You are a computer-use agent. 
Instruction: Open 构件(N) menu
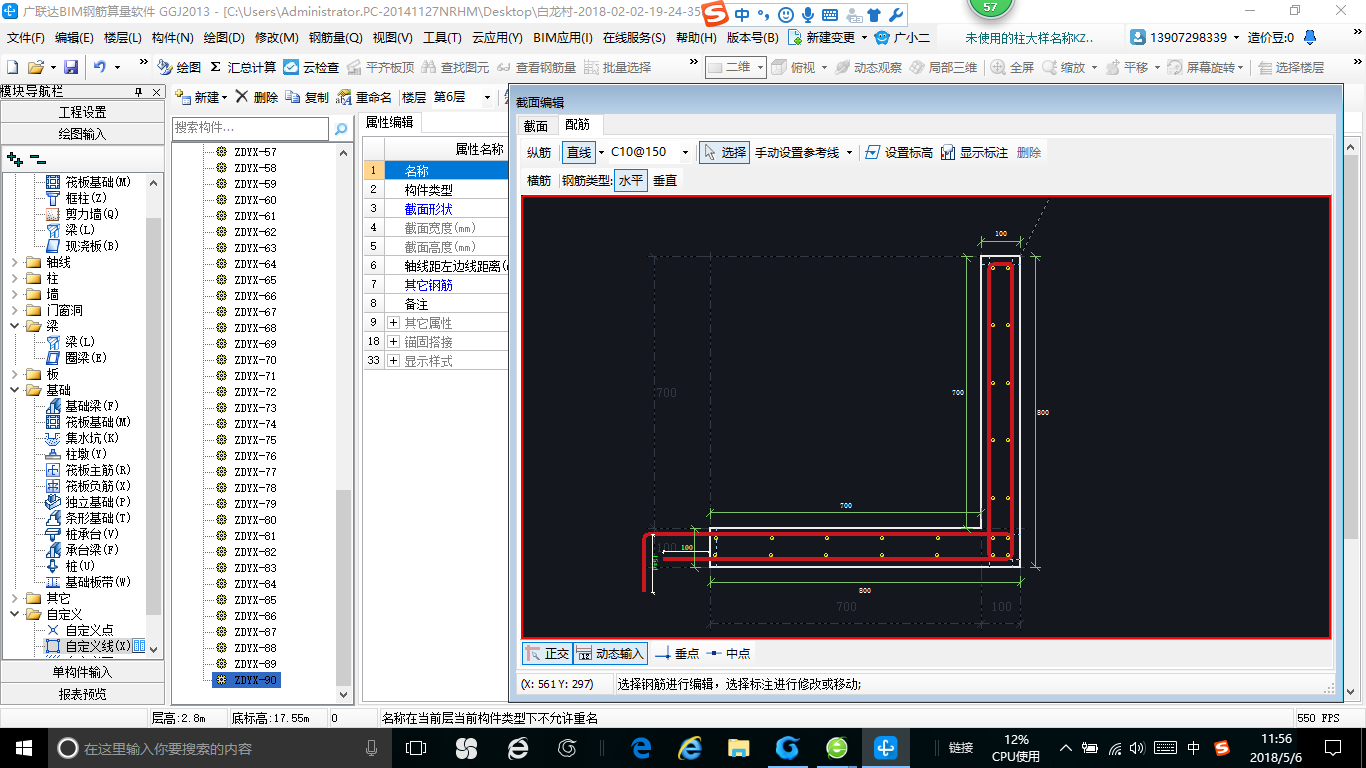tap(173, 38)
